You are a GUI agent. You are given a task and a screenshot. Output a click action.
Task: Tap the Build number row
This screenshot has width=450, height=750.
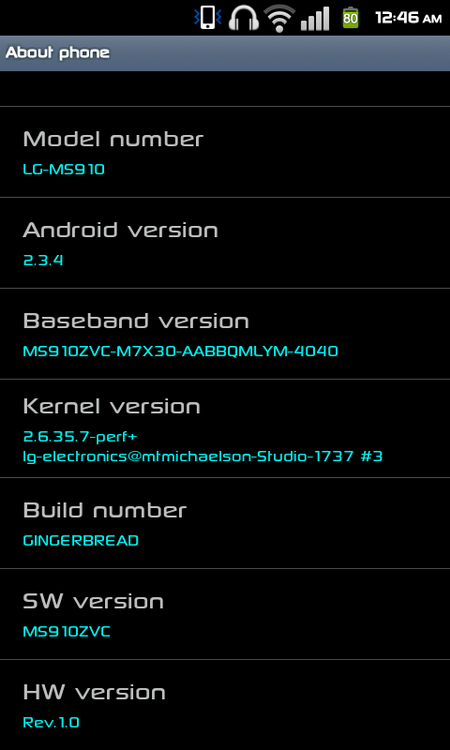[x=225, y=523]
